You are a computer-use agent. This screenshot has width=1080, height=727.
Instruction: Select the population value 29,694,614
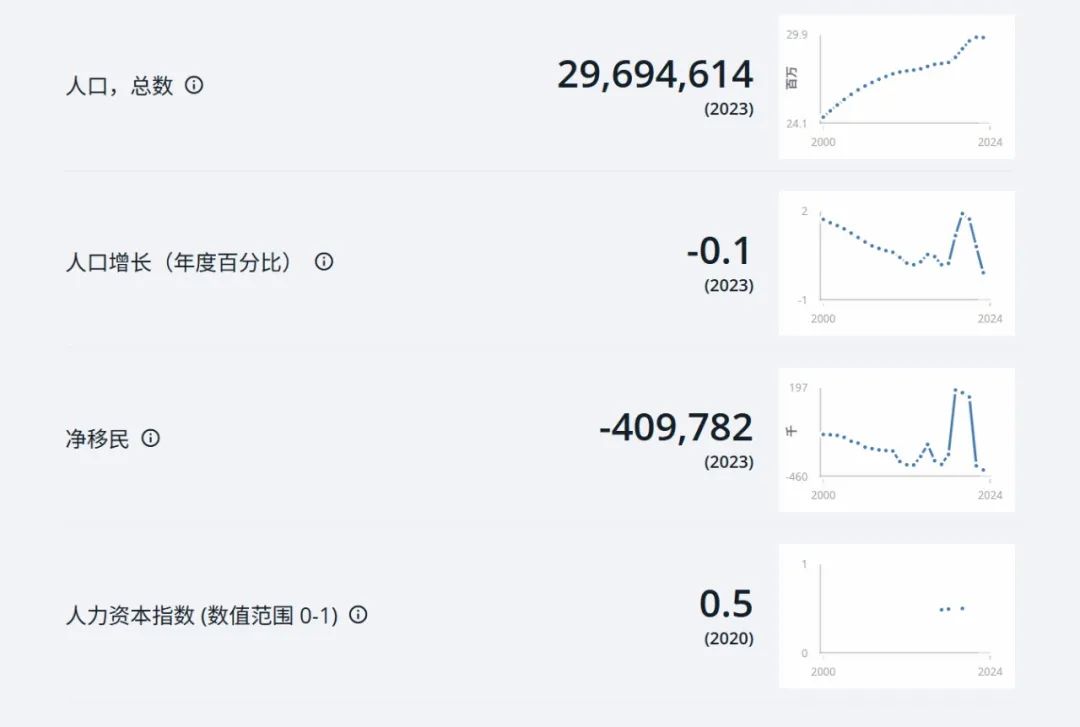[x=655, y=74]
